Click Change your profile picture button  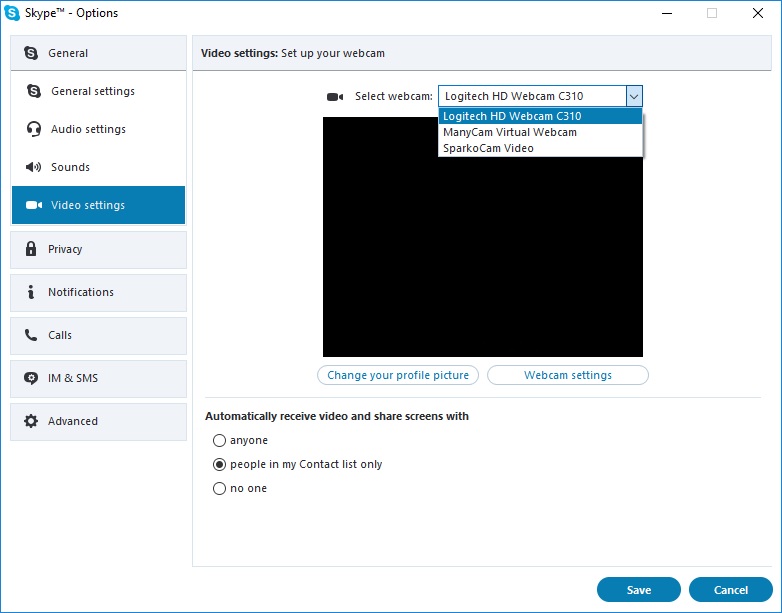398,375
